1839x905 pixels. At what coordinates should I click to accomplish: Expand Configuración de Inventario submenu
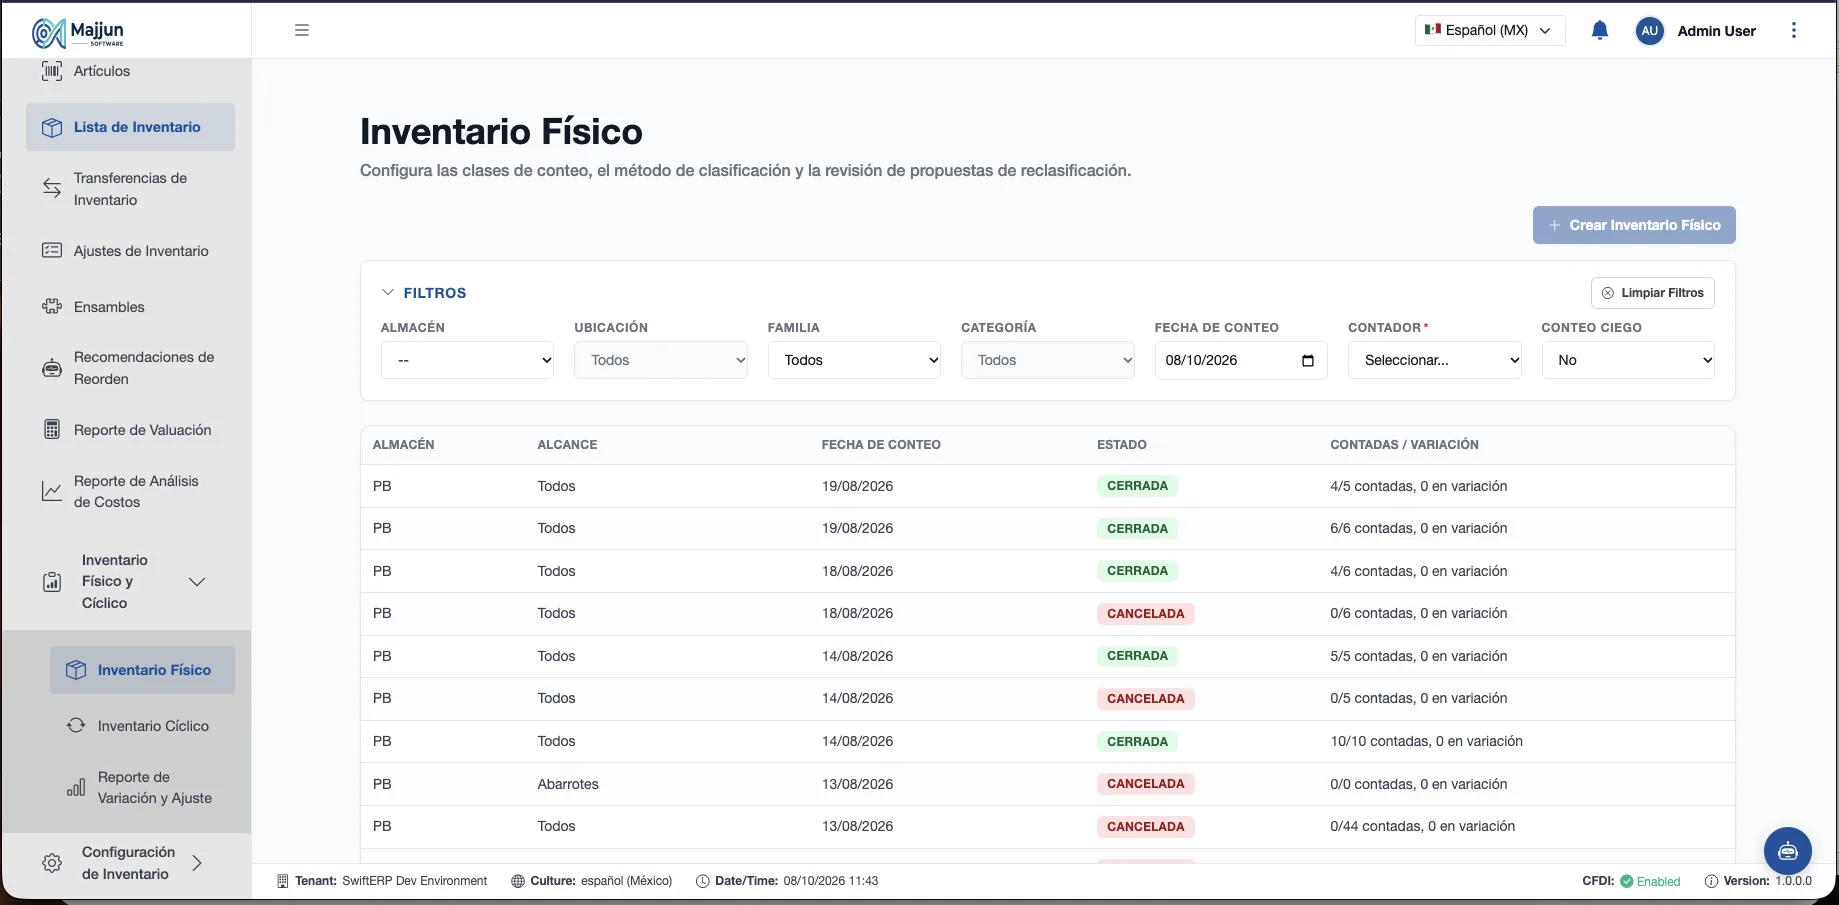(x=197, y=863)
